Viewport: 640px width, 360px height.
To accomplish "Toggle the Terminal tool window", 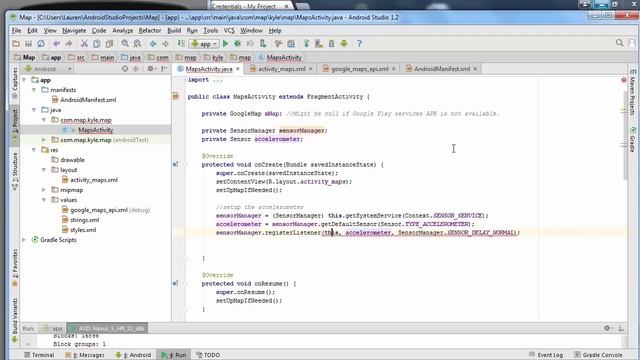I will pos(39,355).
